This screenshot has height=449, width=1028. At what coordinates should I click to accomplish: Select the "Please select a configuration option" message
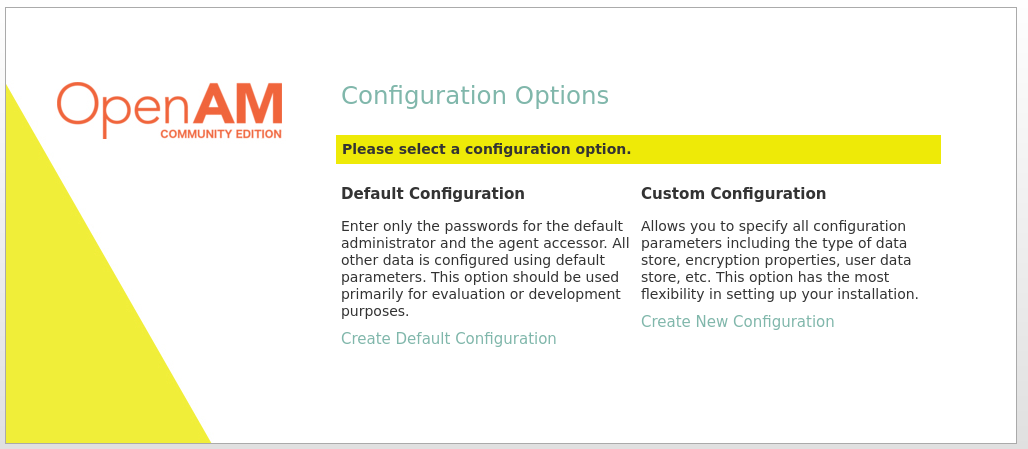click(486, 150)
